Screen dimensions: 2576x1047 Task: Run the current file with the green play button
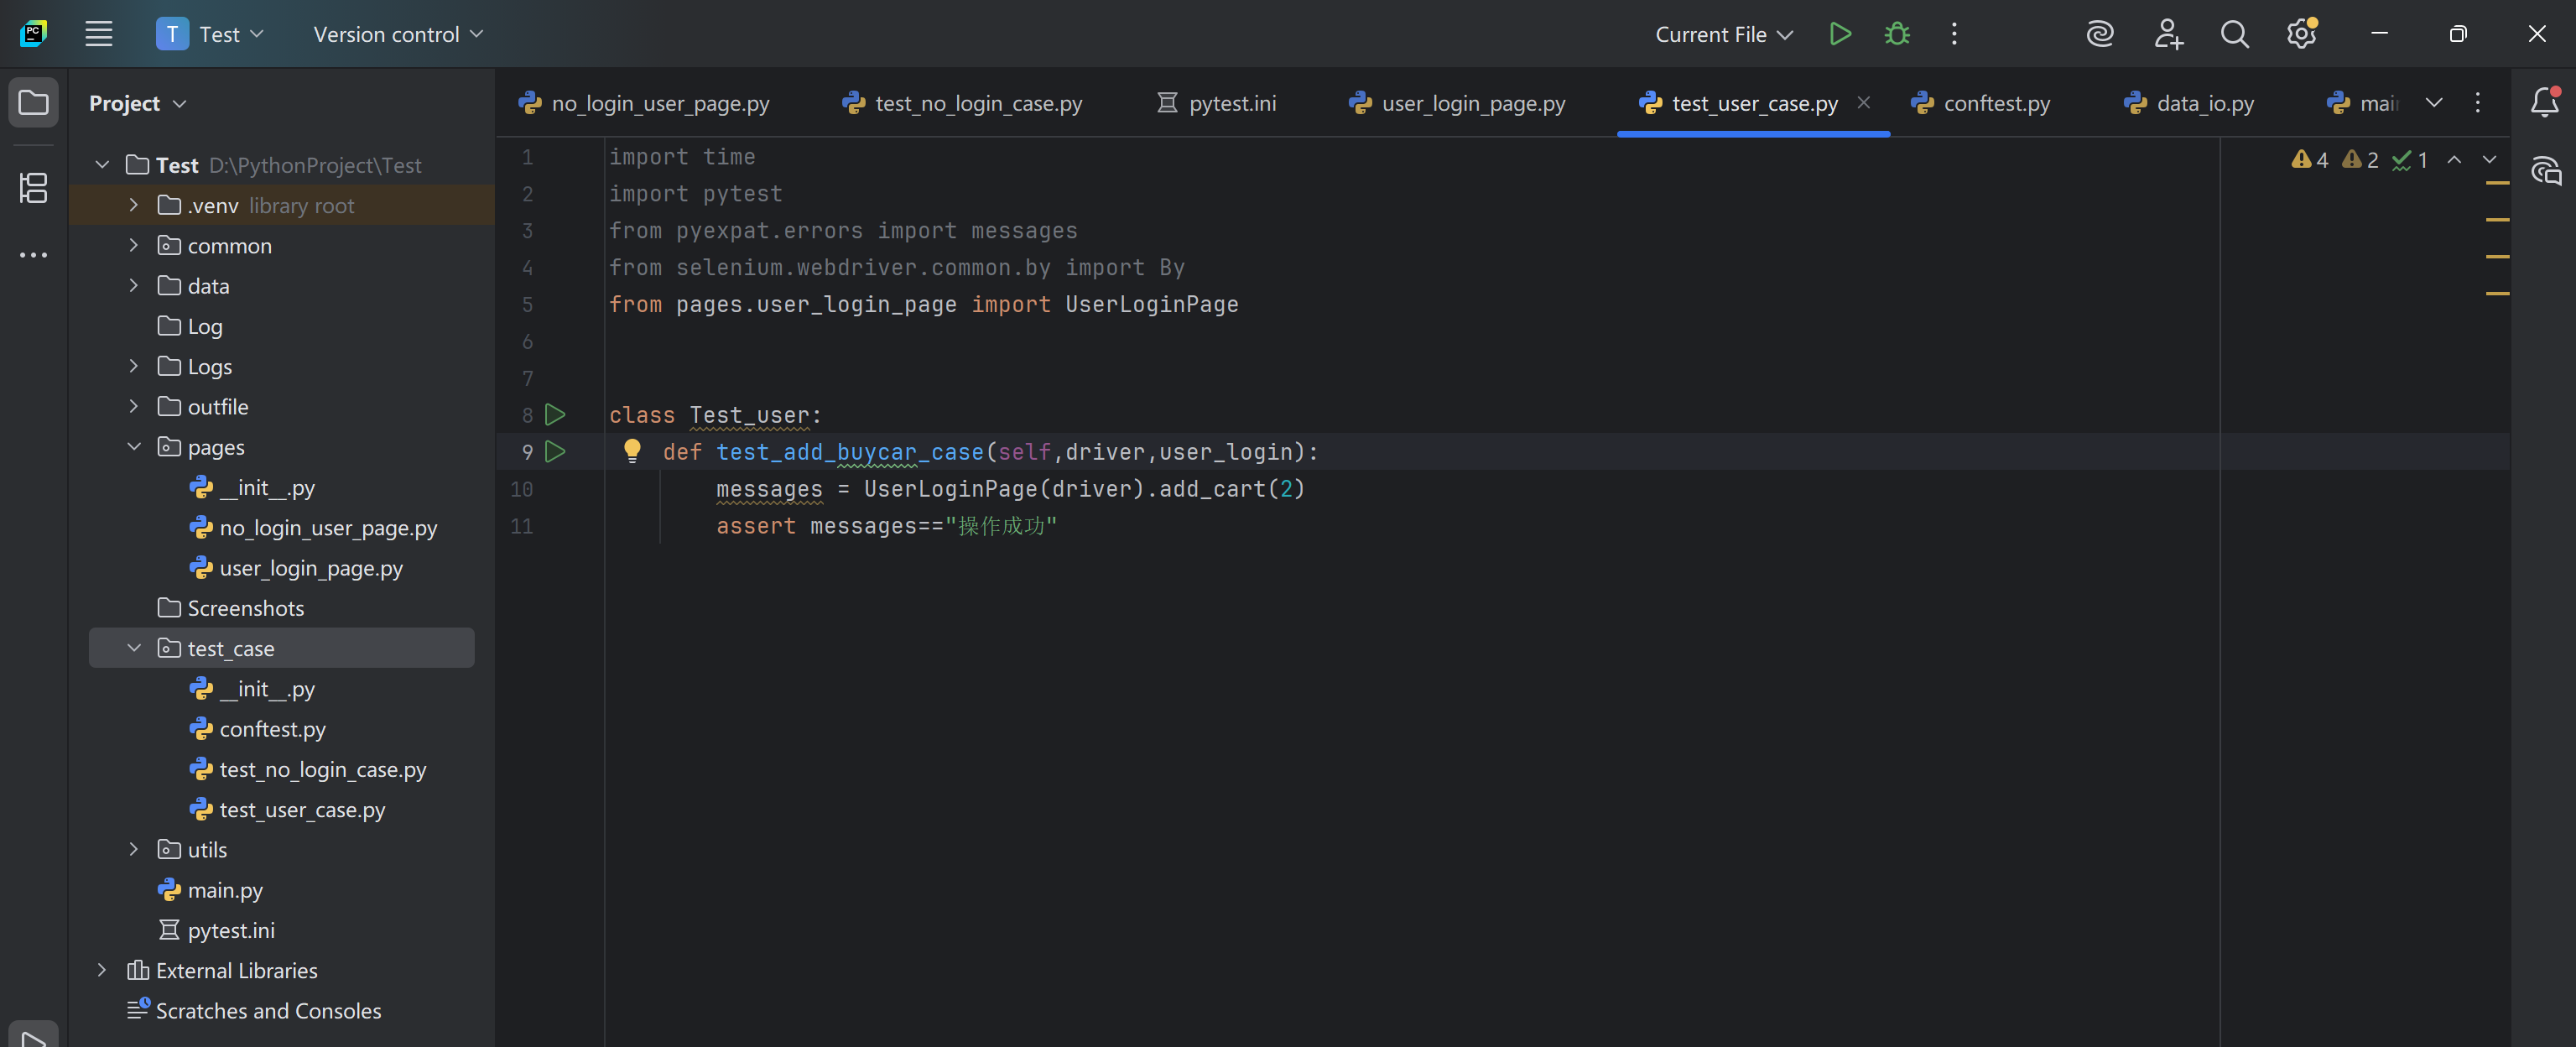(1839, 34)
